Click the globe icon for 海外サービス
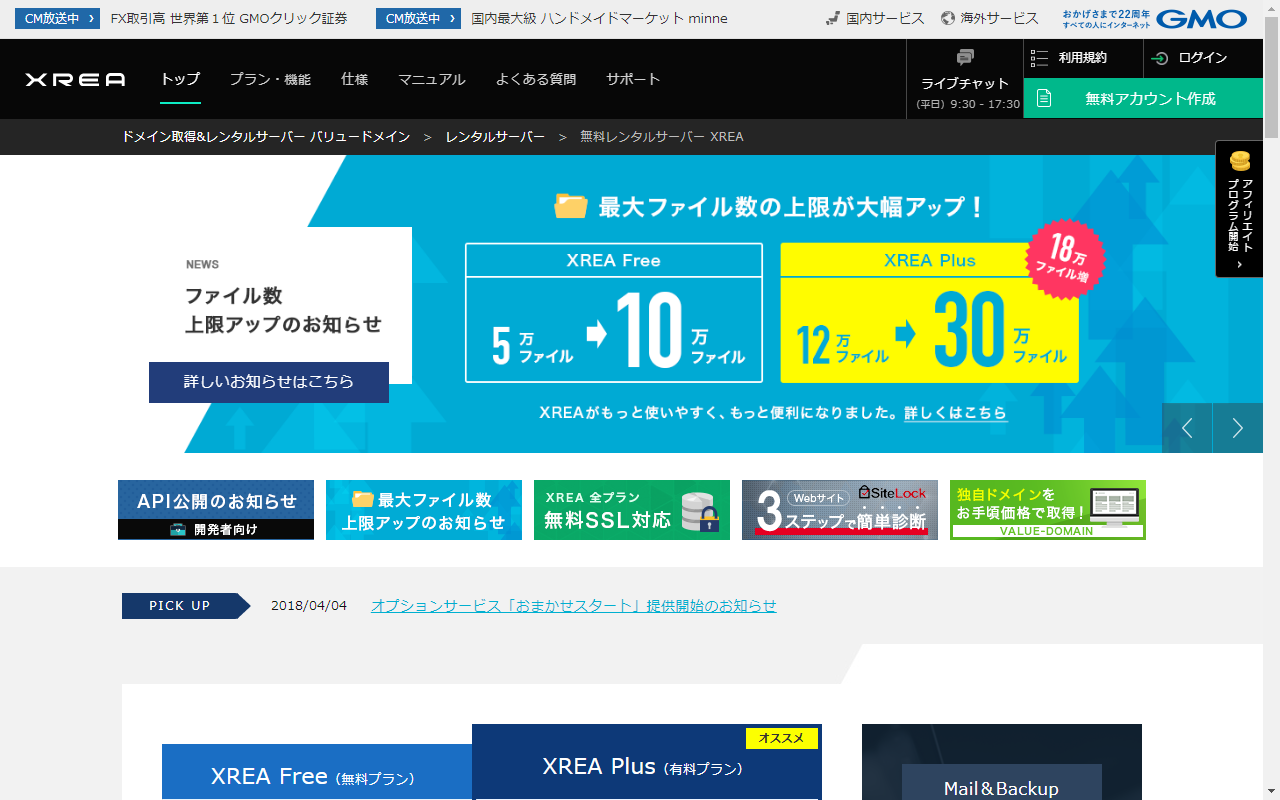Image resolution: width=1280 pixels, height=800 pixels. click(948, 18)
